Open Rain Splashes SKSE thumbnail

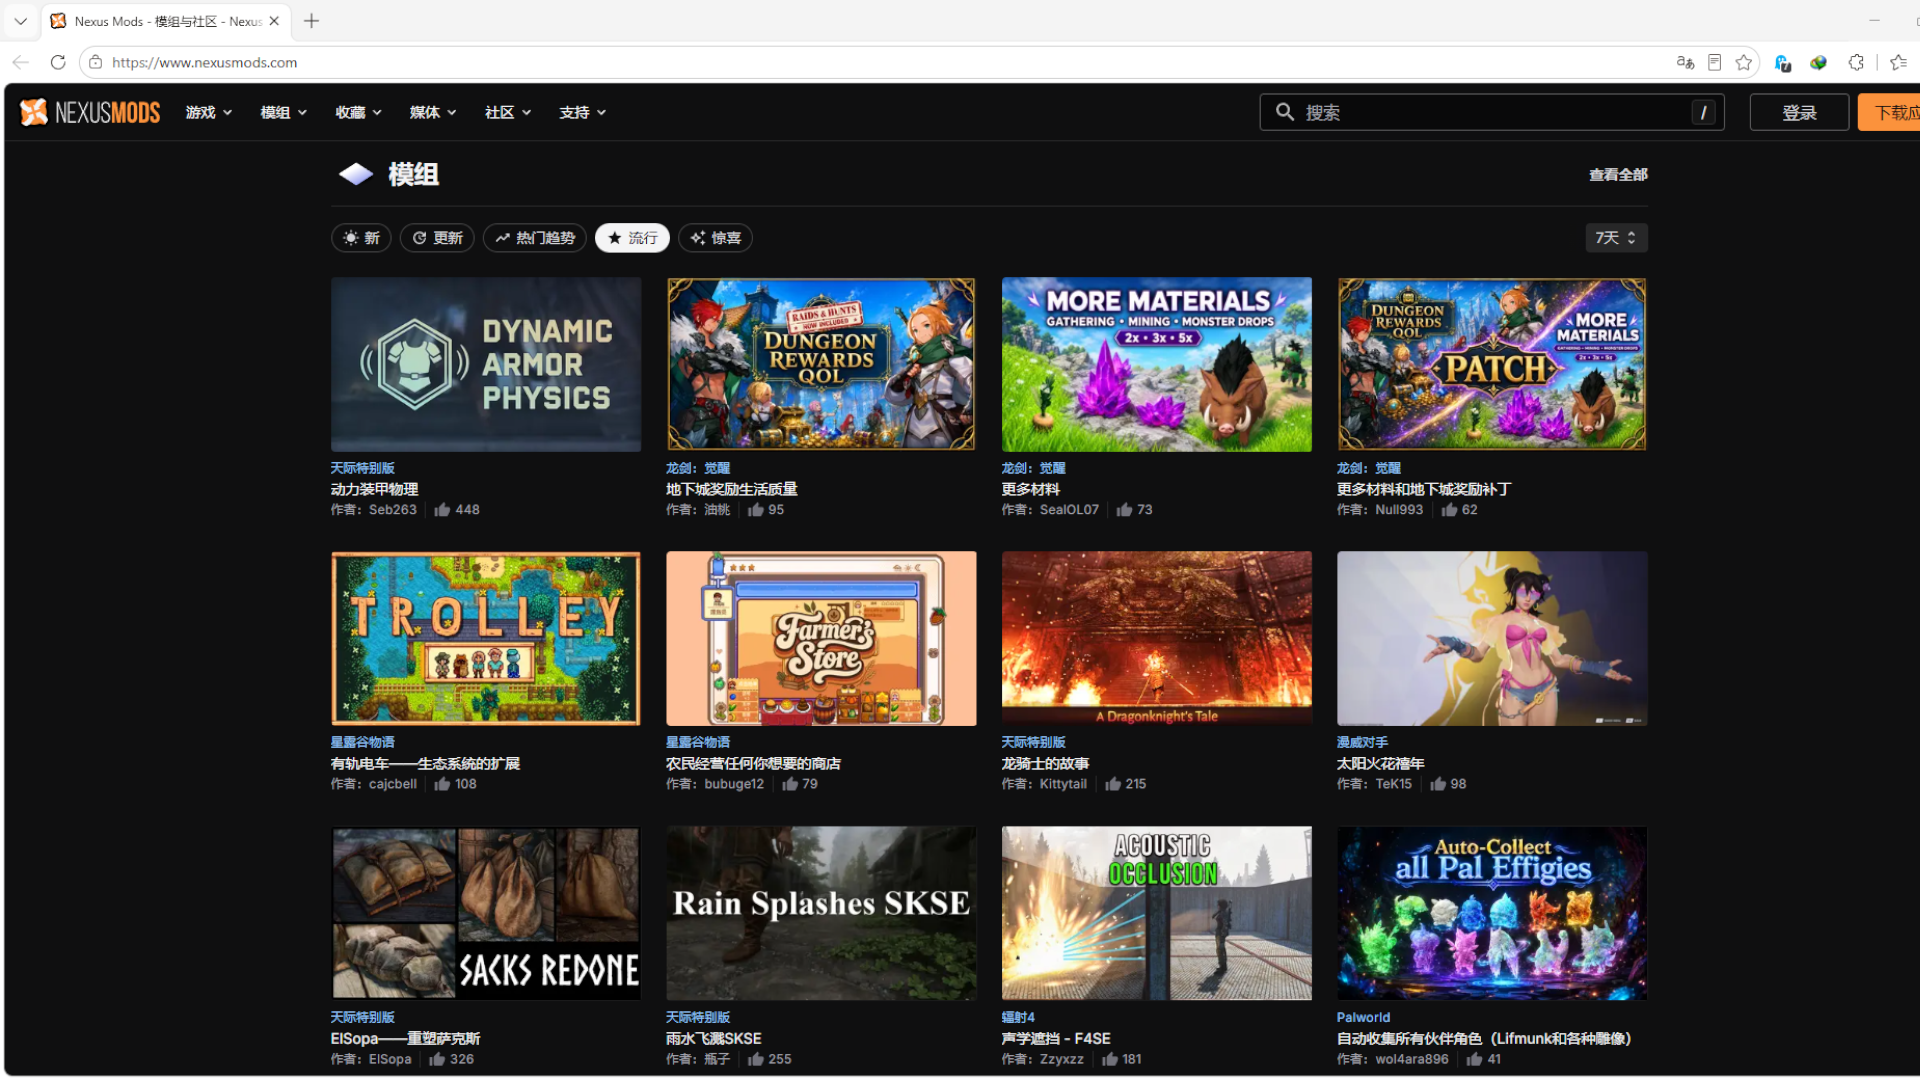pyautogui.click(x=821, y=913)
